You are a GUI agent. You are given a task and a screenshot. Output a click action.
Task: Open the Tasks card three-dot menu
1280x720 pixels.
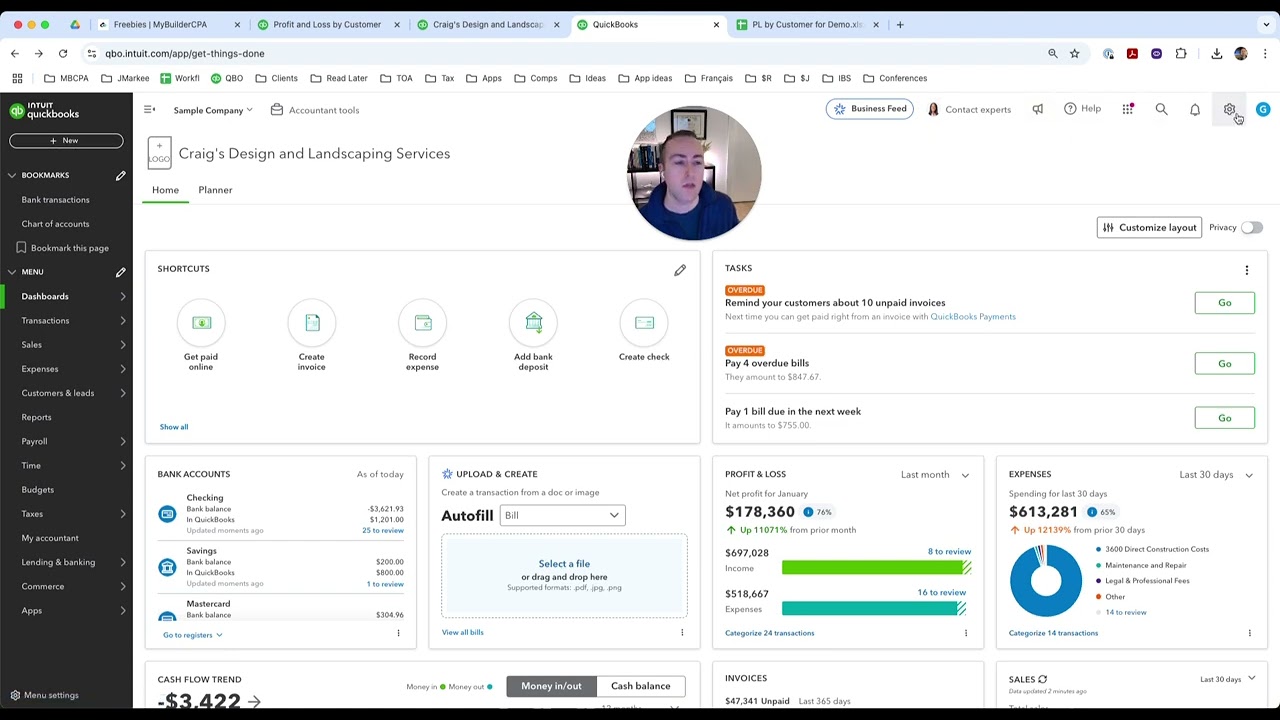[x=1247, y=270]
